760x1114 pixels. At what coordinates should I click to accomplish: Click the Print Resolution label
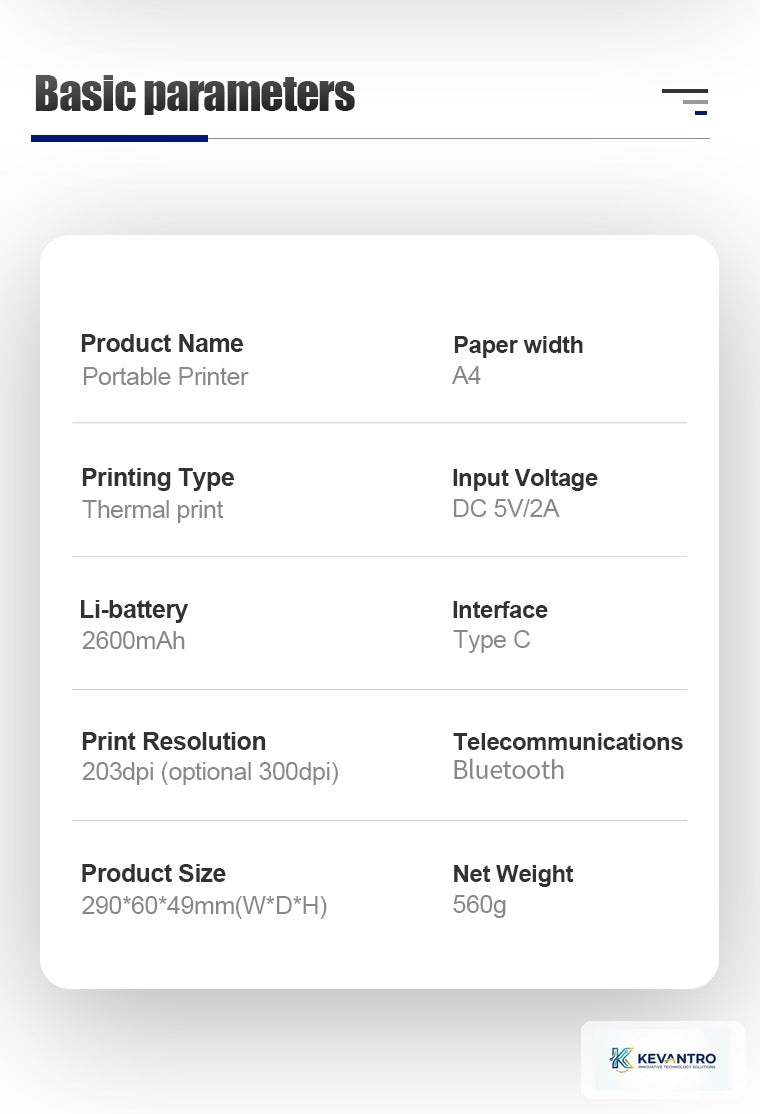(173, 742)
